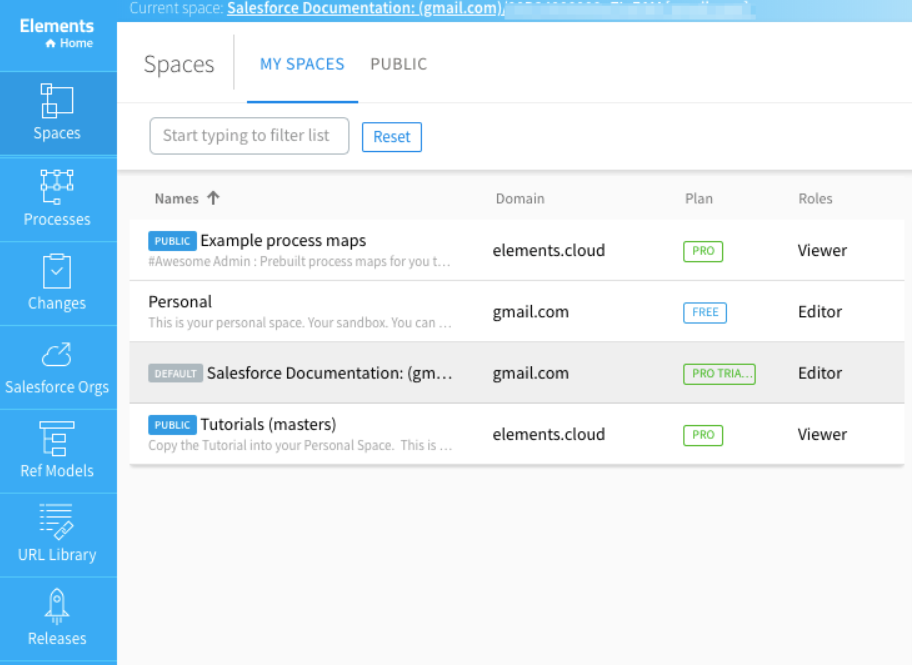The image size is (912, 665).
Task: Open the Ref Models icon
Action: point(57,439)
